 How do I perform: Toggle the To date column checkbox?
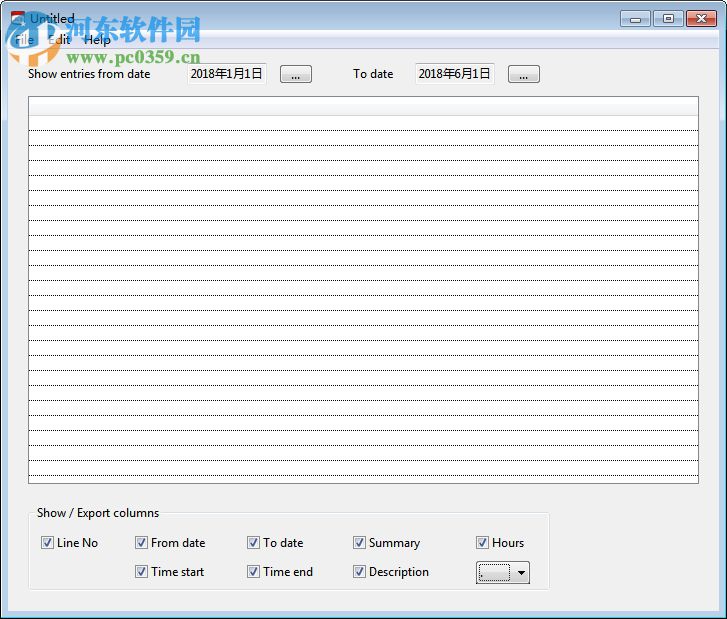pos(253,542)
